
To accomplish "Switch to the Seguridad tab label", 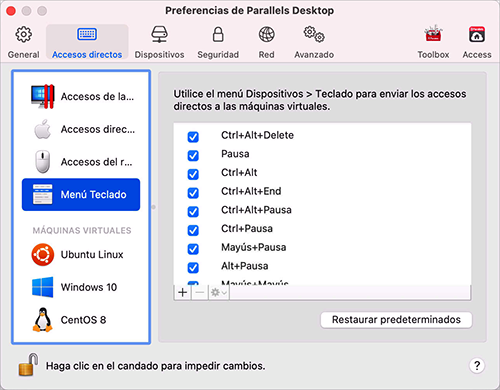I will click(x=218, y=54).
